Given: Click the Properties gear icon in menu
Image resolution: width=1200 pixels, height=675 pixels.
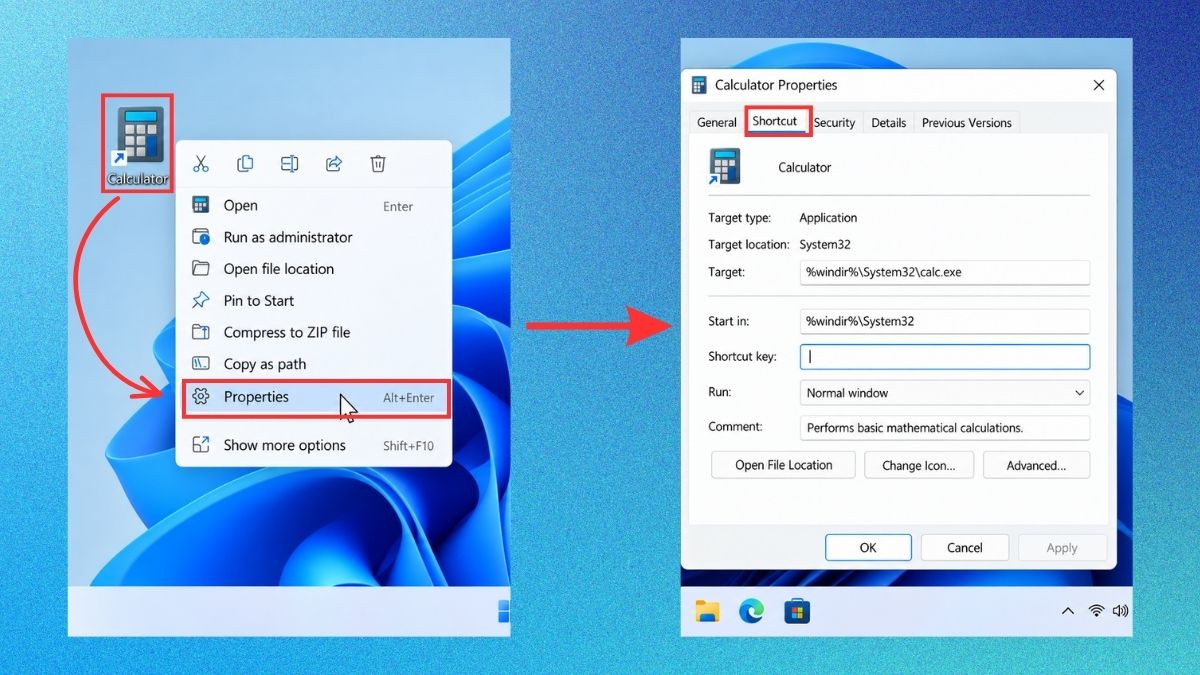Looking at the screenshot, I should click(x=201, y=397).
